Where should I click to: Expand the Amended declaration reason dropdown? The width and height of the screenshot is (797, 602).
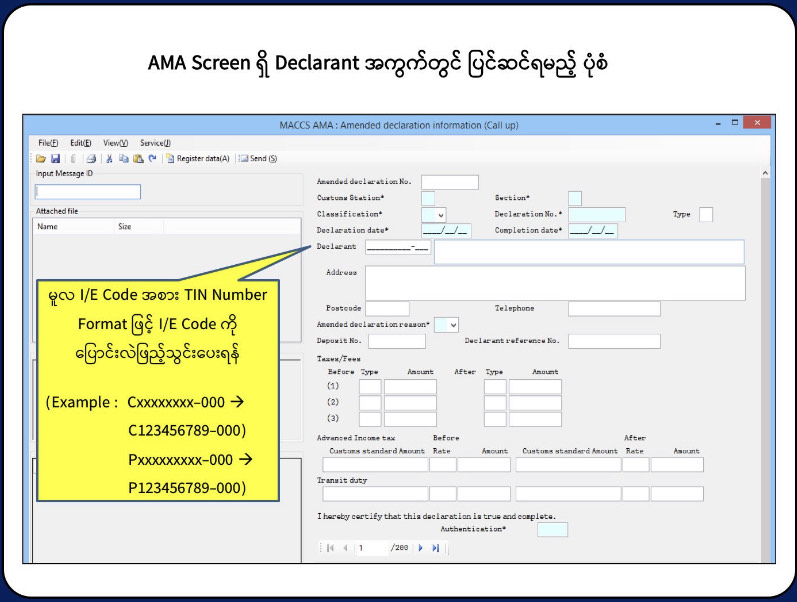point(453,325)
